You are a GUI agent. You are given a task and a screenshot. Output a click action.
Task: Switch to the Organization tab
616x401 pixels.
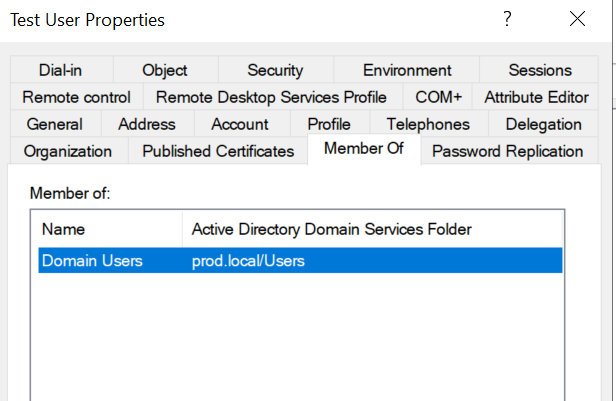(x=68, y=151)
